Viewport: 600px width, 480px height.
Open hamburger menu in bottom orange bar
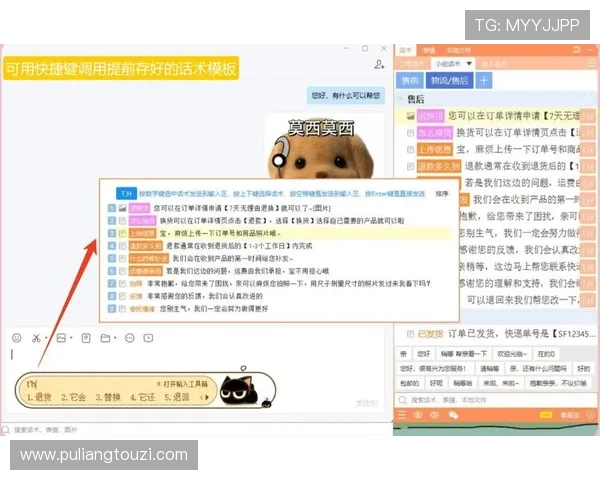point(403,413)
